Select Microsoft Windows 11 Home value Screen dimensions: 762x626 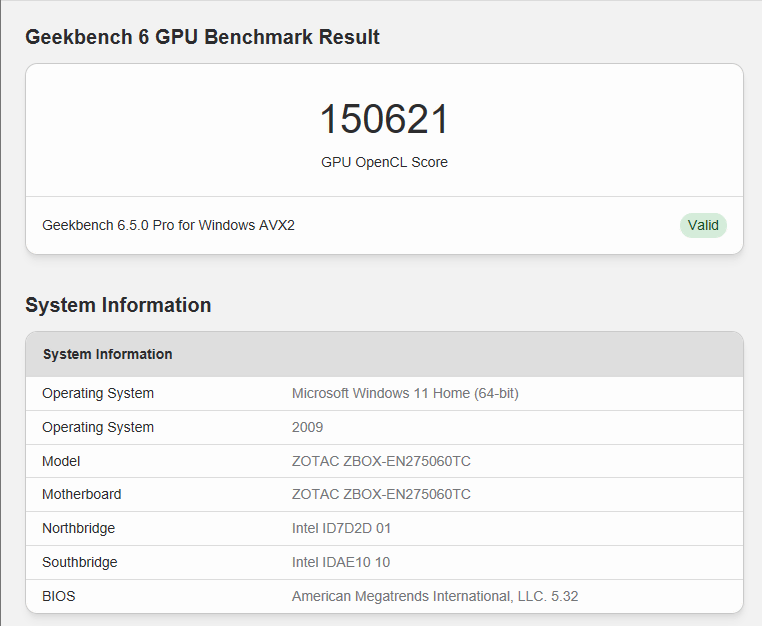[405, 393]
